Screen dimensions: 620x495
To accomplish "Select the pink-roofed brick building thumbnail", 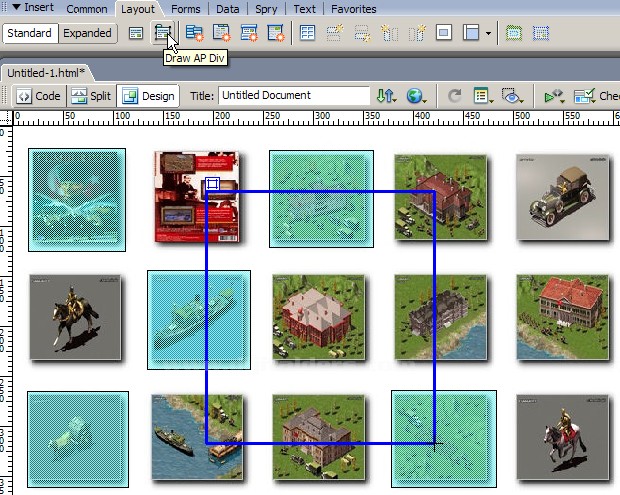I will click(319, 317).
